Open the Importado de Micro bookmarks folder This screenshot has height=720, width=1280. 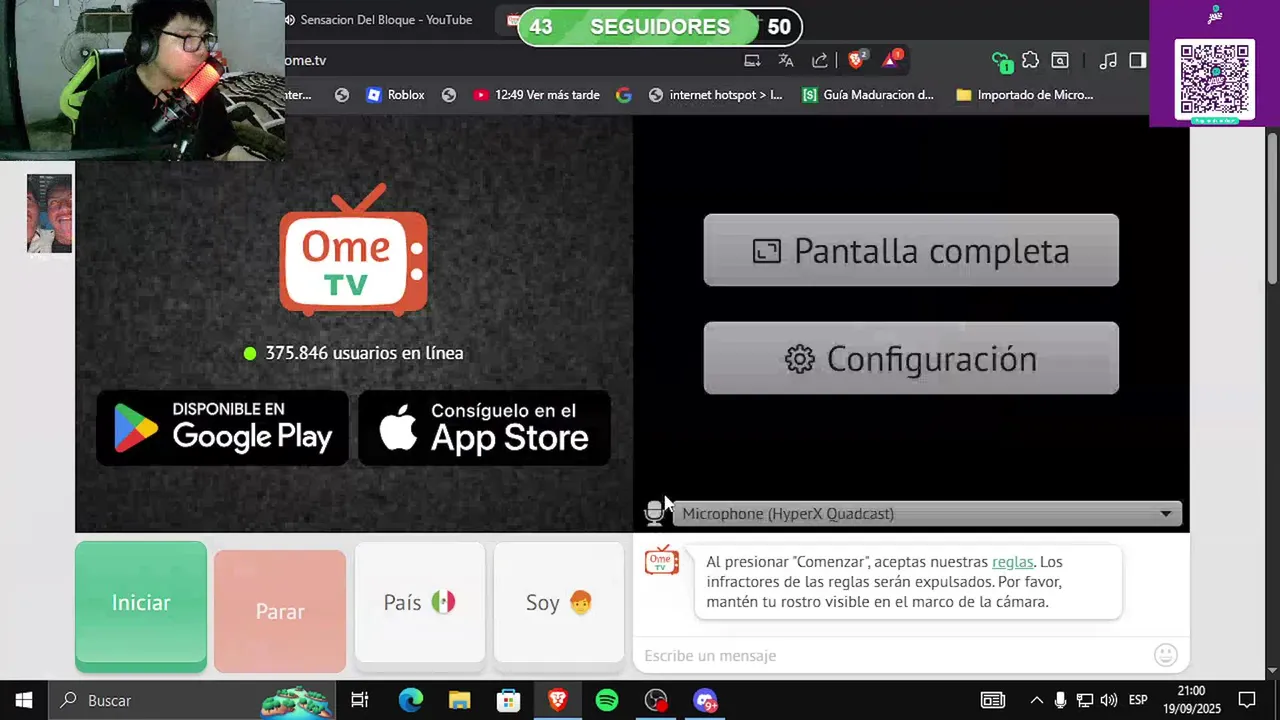click(x=1025, y=95)
